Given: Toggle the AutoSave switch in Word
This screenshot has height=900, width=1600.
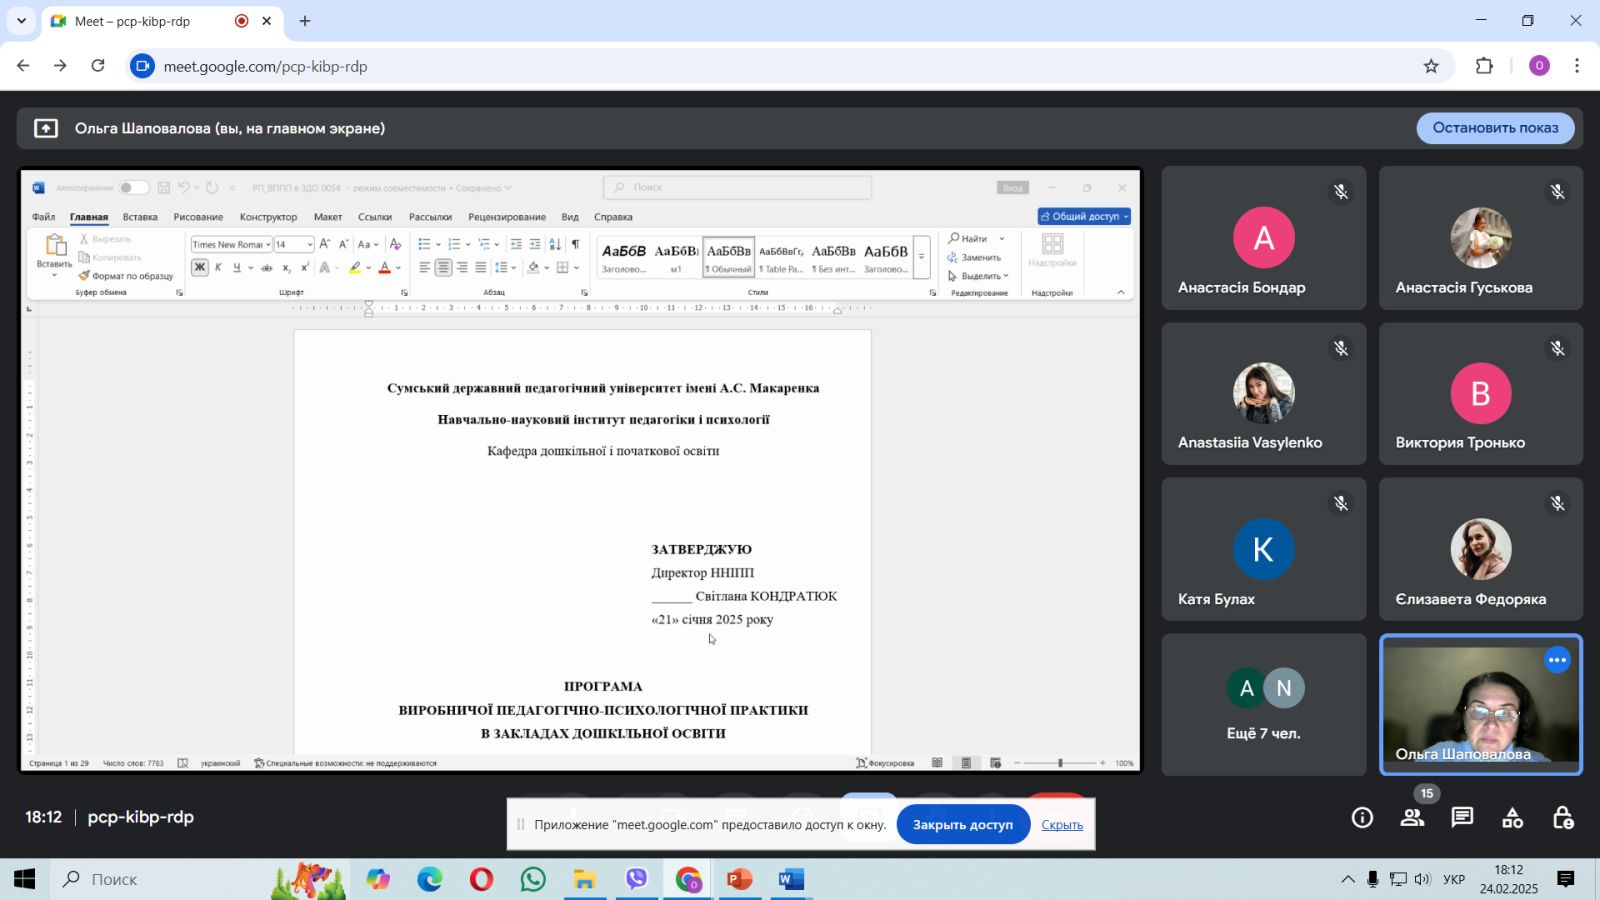Looking at the screenshot, I should (132, 188).
